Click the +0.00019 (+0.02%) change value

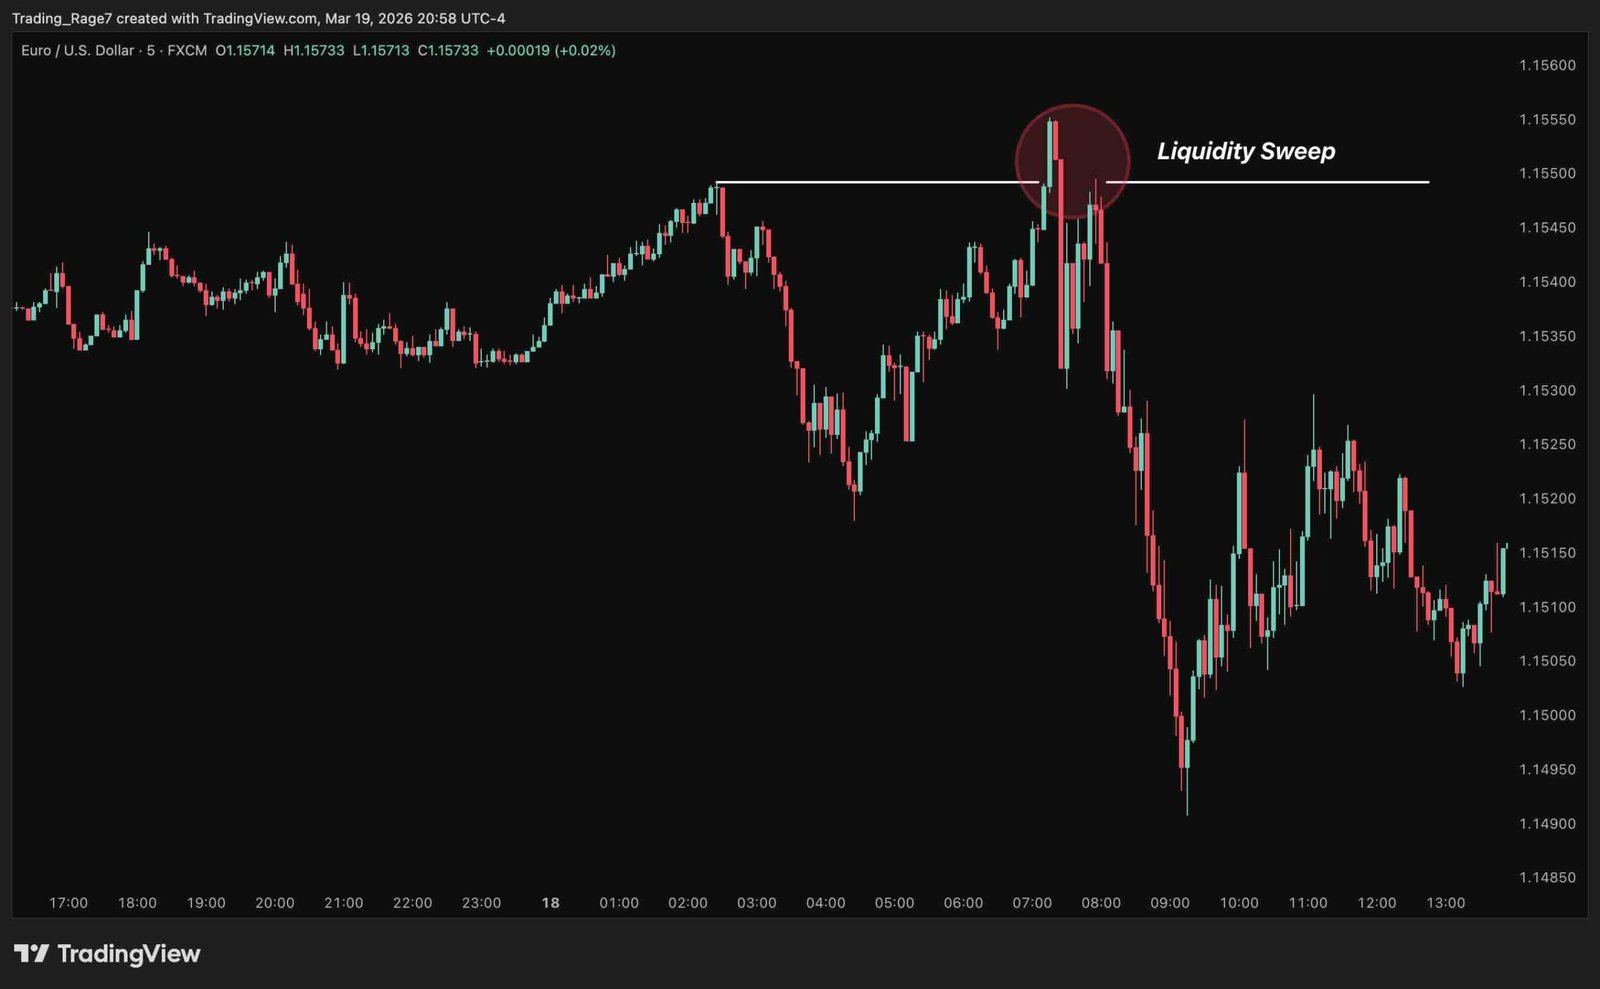pyautogui.click(x=551, y=50)
